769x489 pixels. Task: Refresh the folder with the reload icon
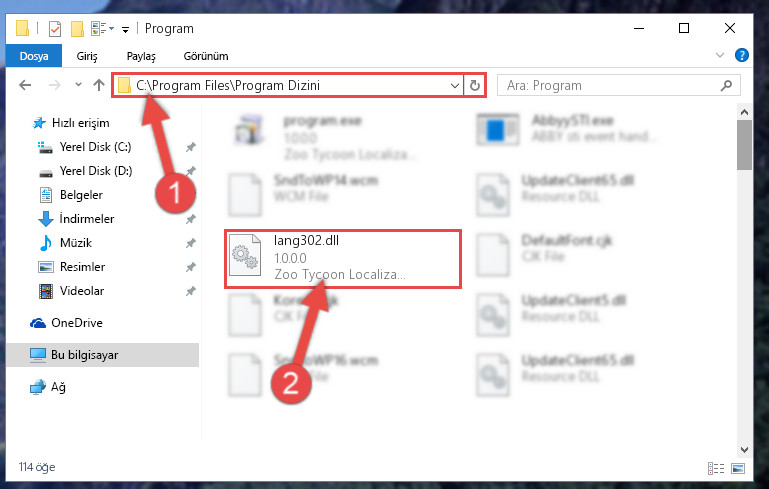474,86
